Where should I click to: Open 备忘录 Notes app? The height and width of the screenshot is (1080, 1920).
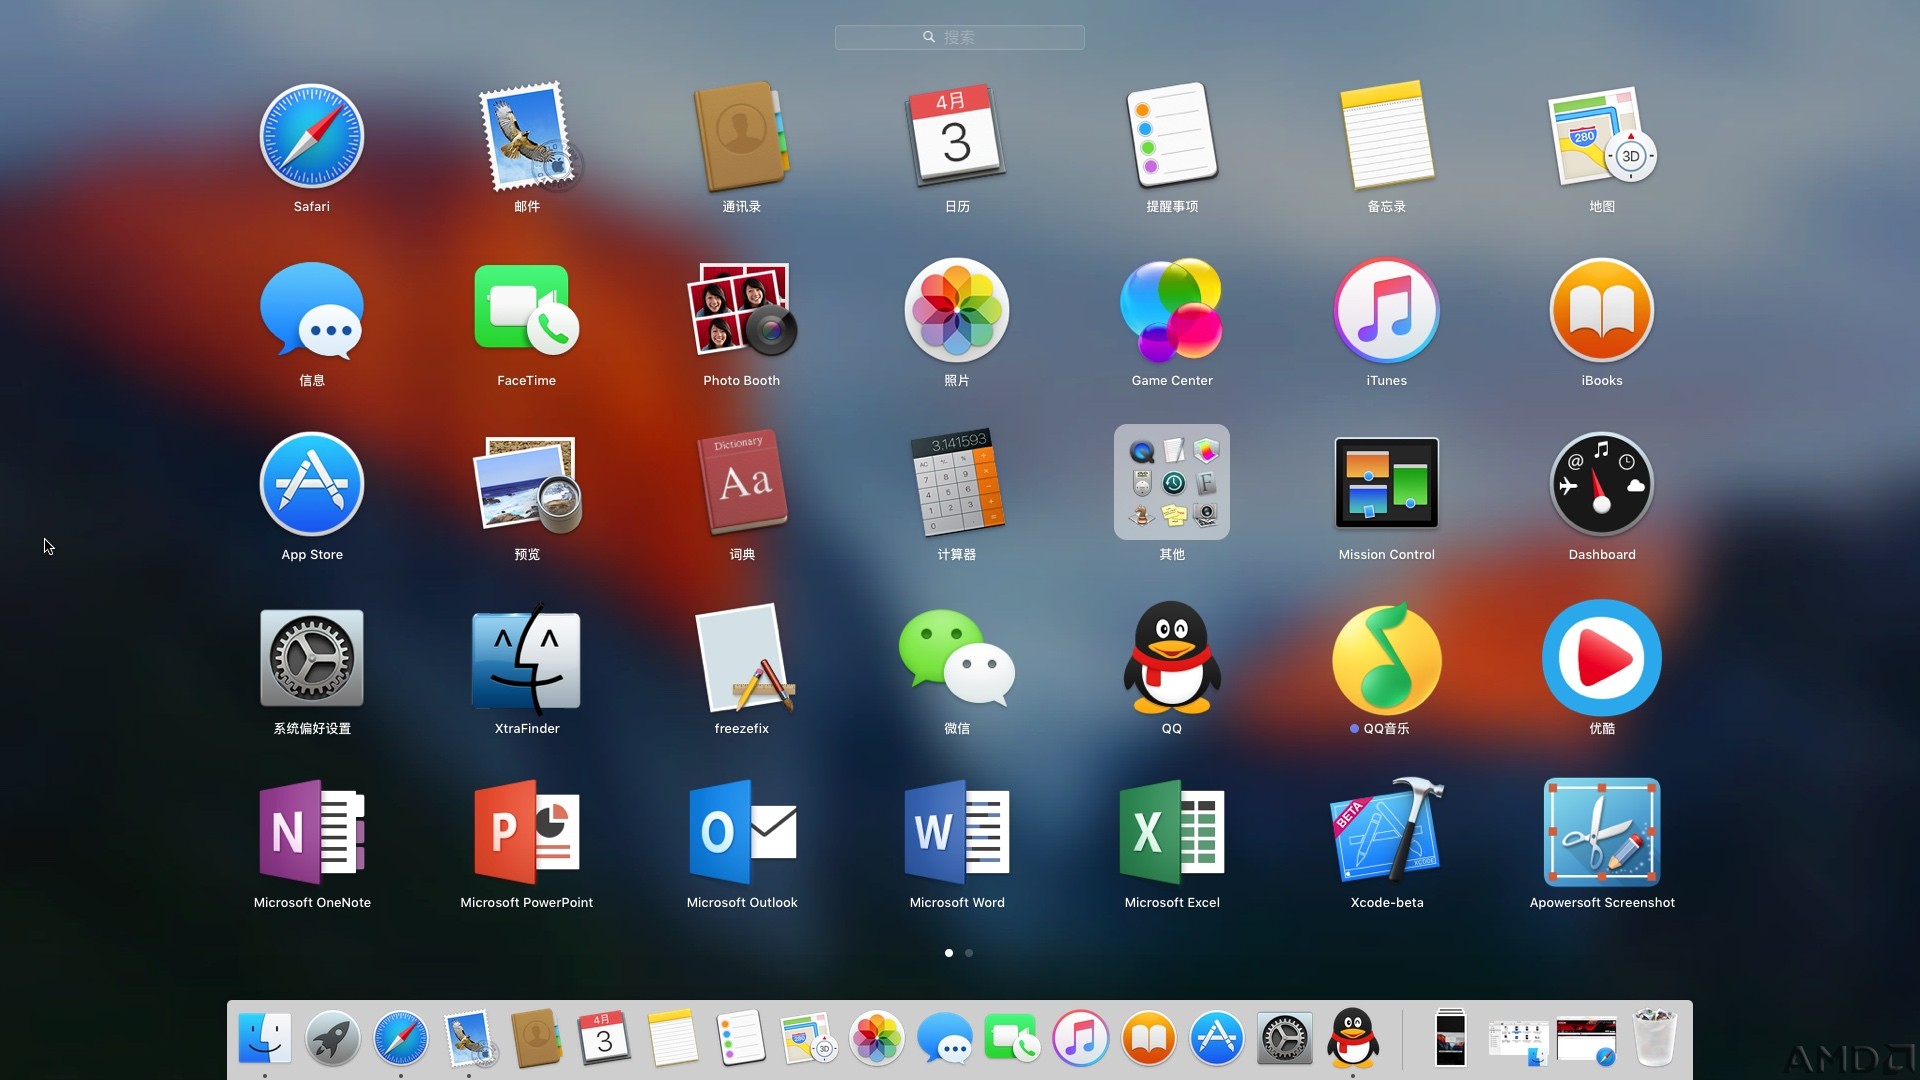coord(1387,136)
